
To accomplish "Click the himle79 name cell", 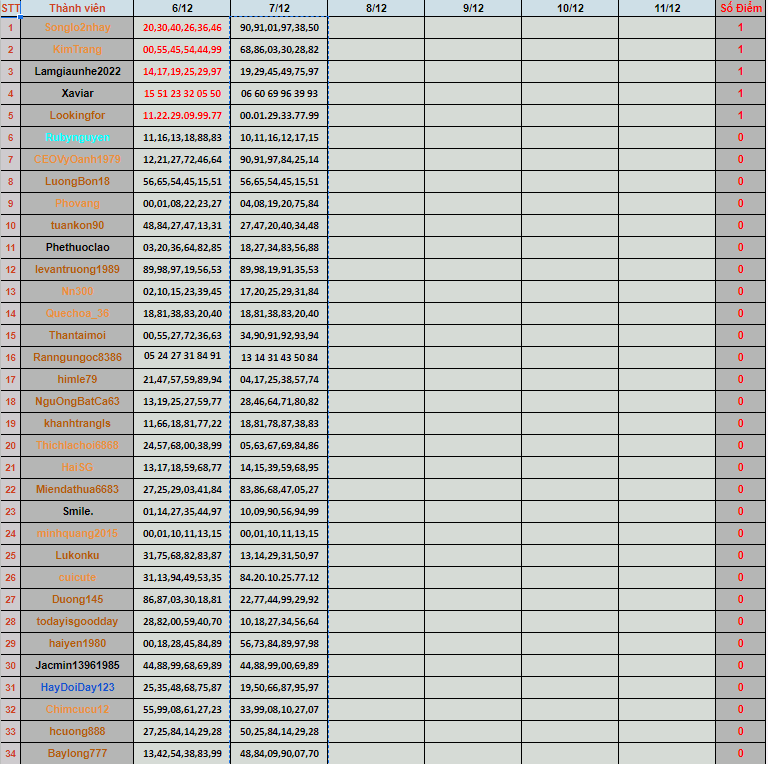I will click(77, 380).
